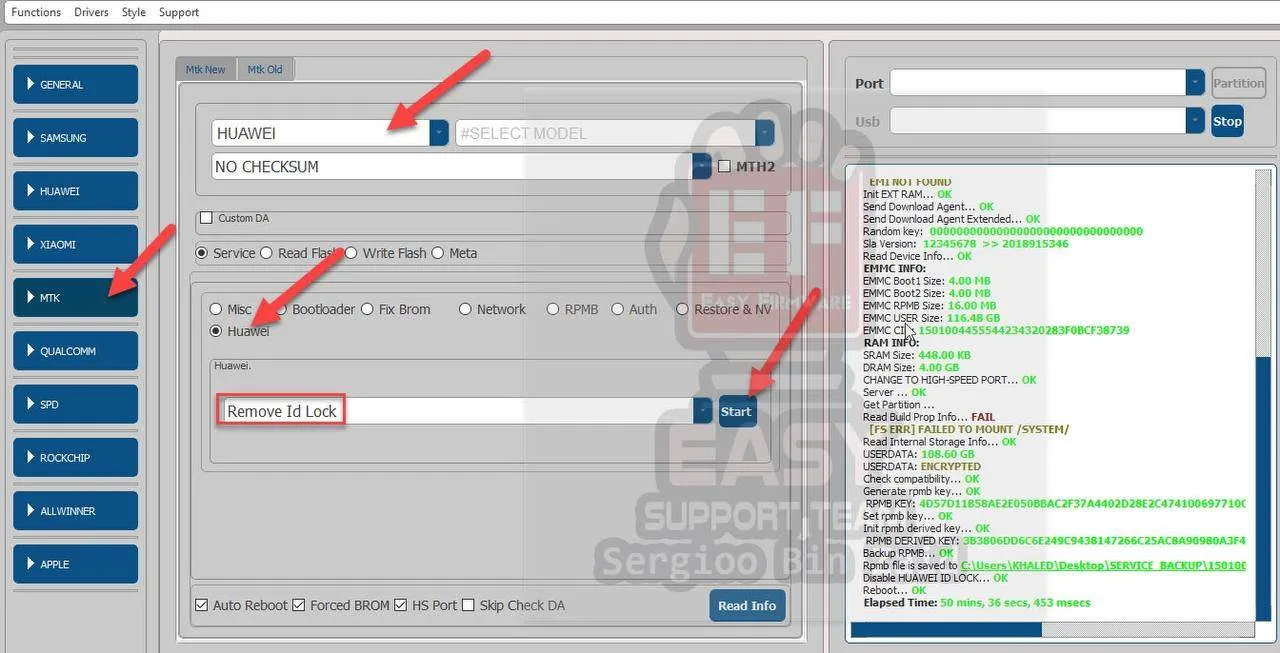Viewport: 1280px width, 653px height.
Task: Click the log panel vertical scrollbar
Action: [1263, 400]
